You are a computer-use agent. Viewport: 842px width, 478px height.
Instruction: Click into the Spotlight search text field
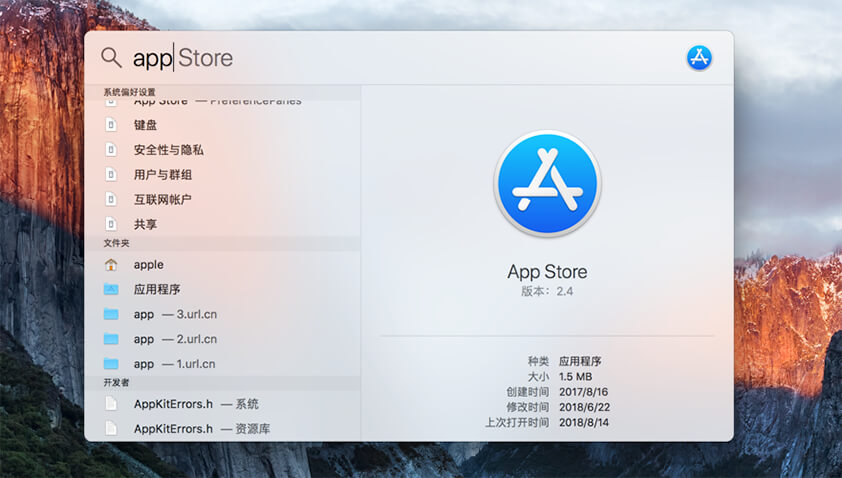(403, 57)
